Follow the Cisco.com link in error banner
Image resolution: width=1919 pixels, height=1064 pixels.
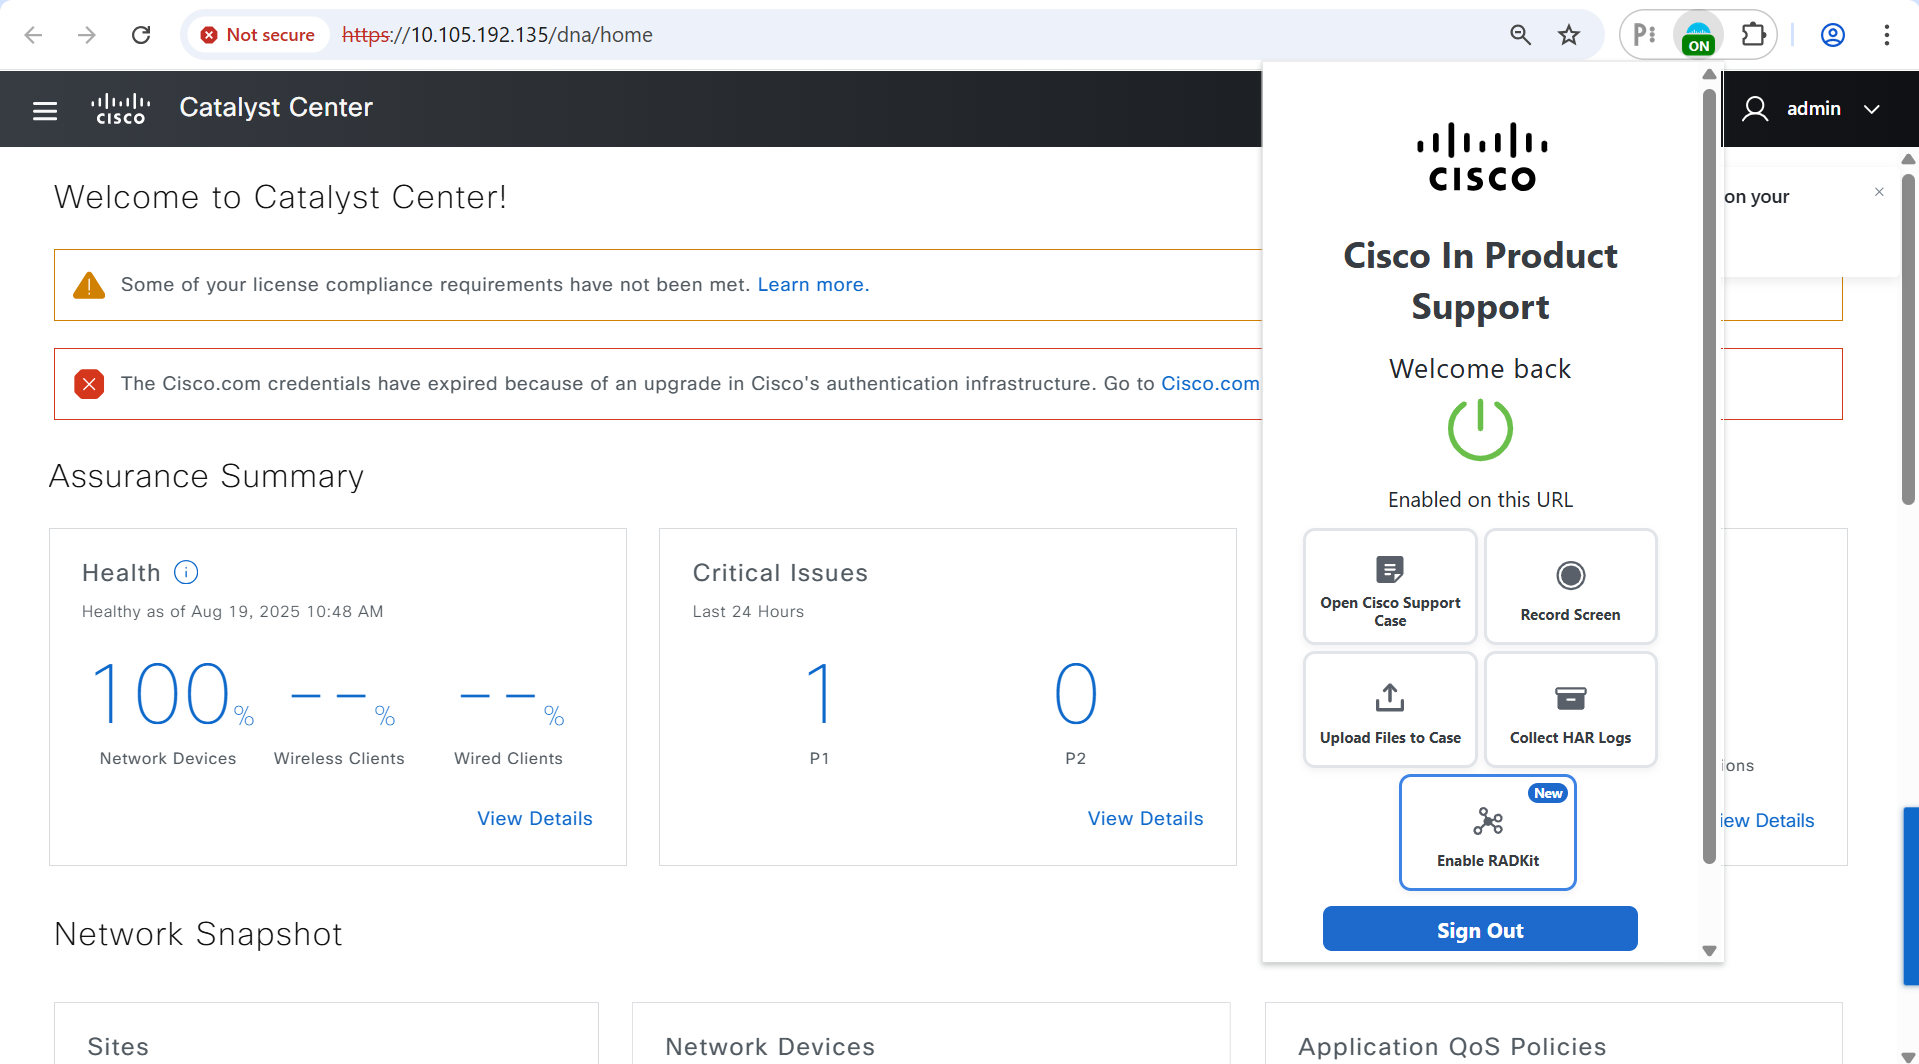1210,384
